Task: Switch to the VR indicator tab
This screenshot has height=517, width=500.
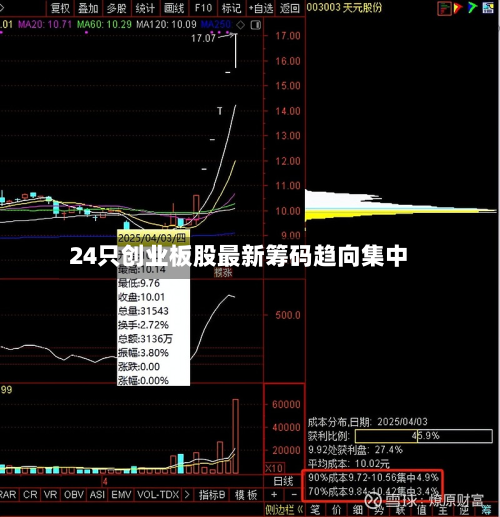Action: [x=50, y=494]
